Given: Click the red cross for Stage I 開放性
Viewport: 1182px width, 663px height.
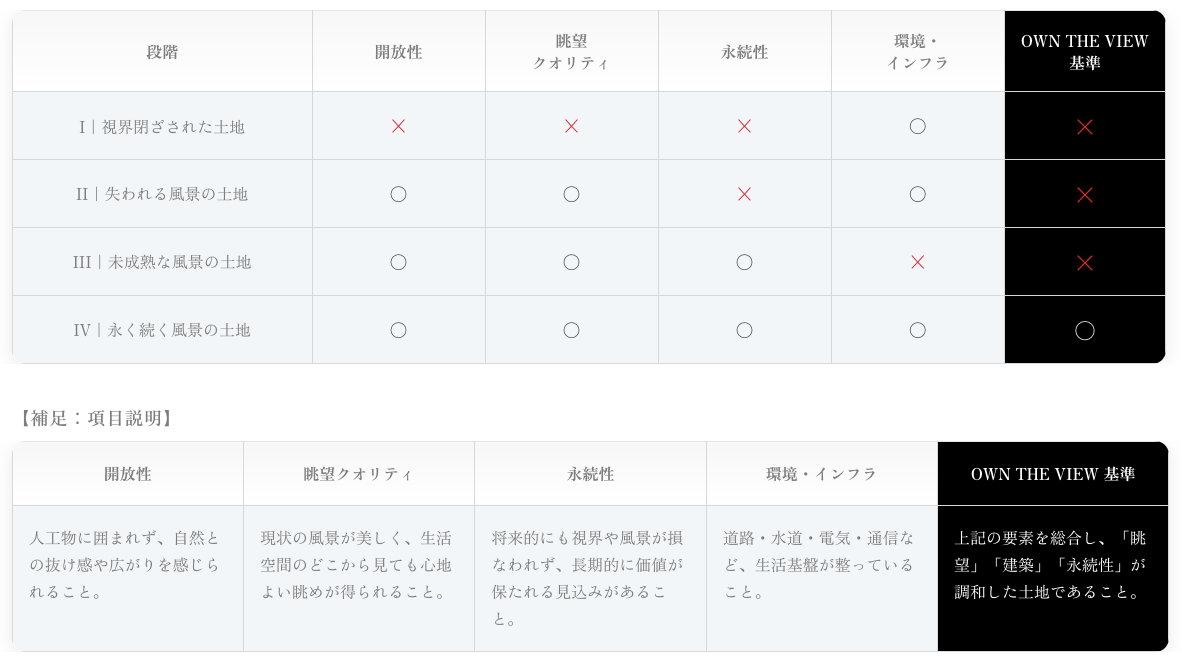Looking at the screenshot, I should (x=398, y=126).
